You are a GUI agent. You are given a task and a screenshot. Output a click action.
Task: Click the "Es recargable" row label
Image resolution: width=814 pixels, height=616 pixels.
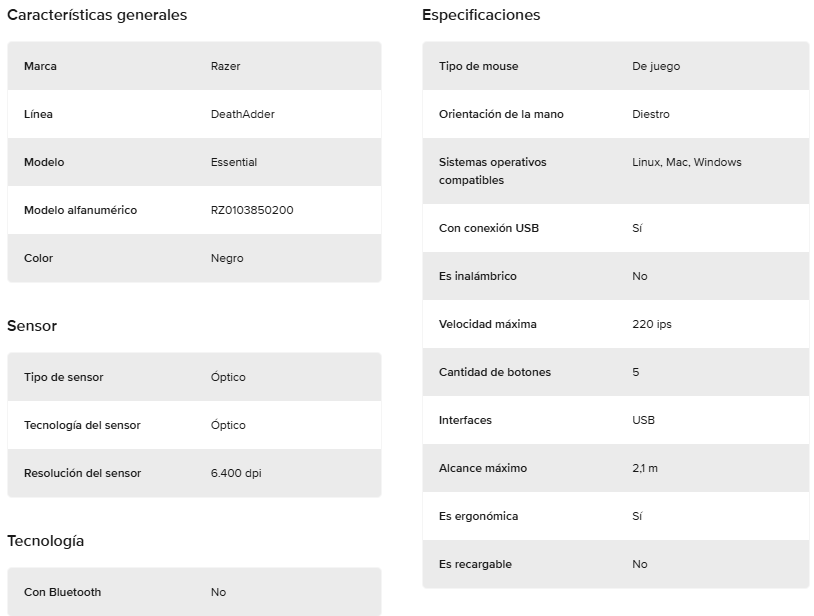[475, 564]
